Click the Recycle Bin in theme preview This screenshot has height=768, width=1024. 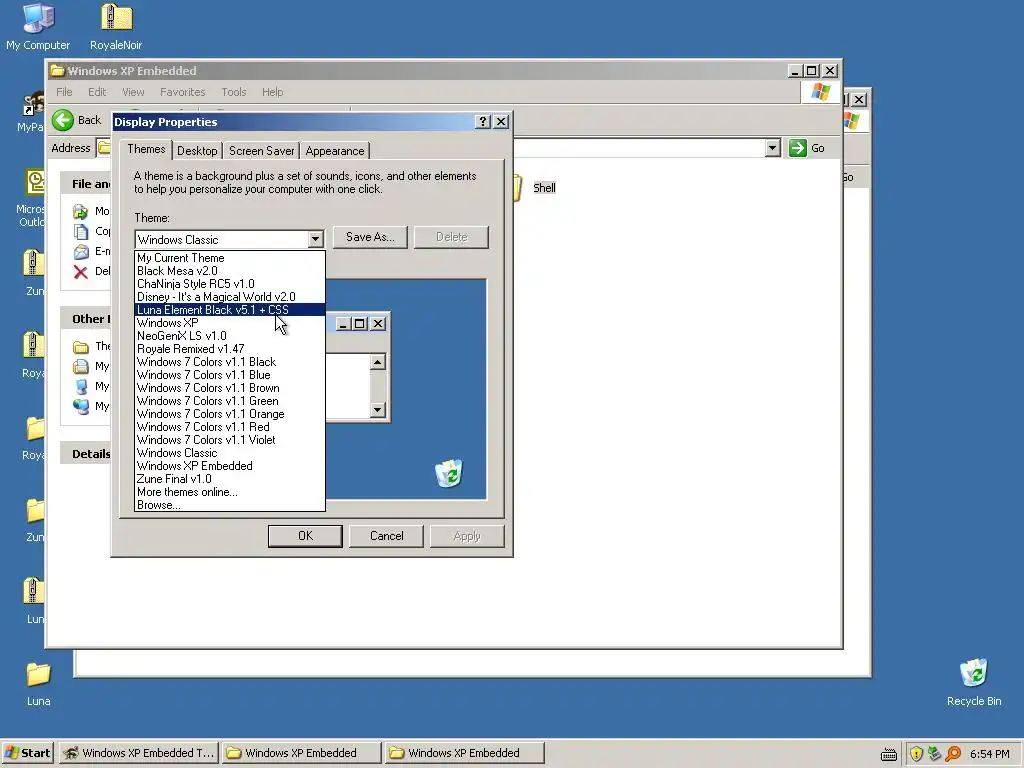click(449, 473)
